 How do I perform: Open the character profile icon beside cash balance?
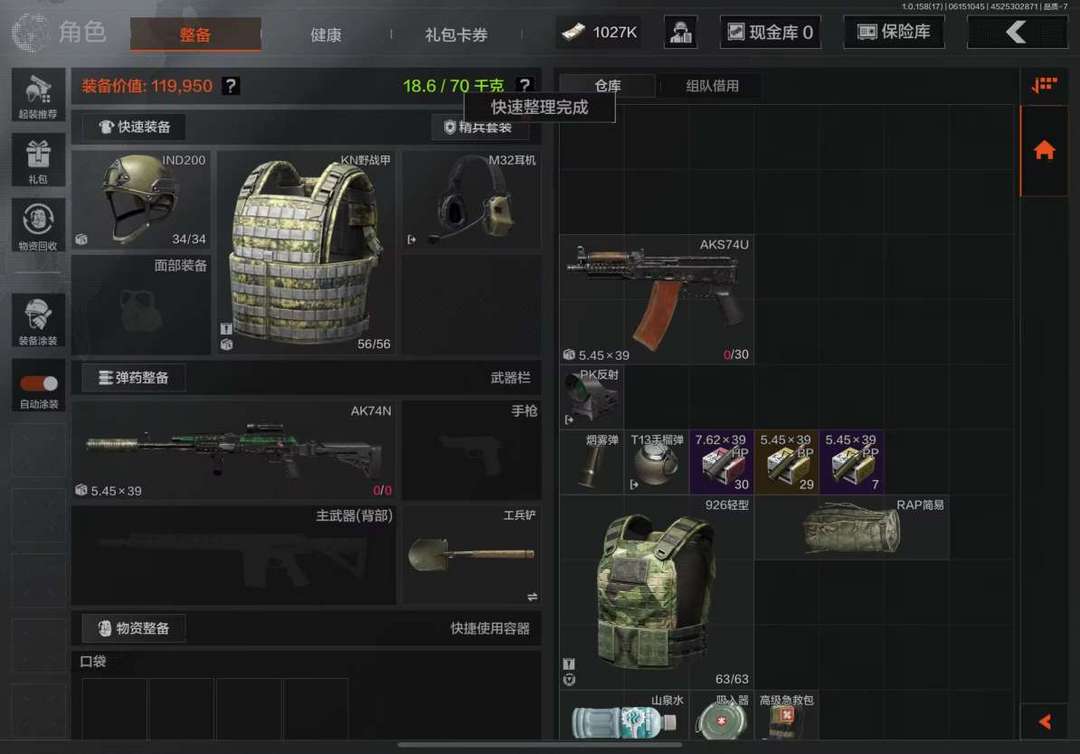[681, 32]
